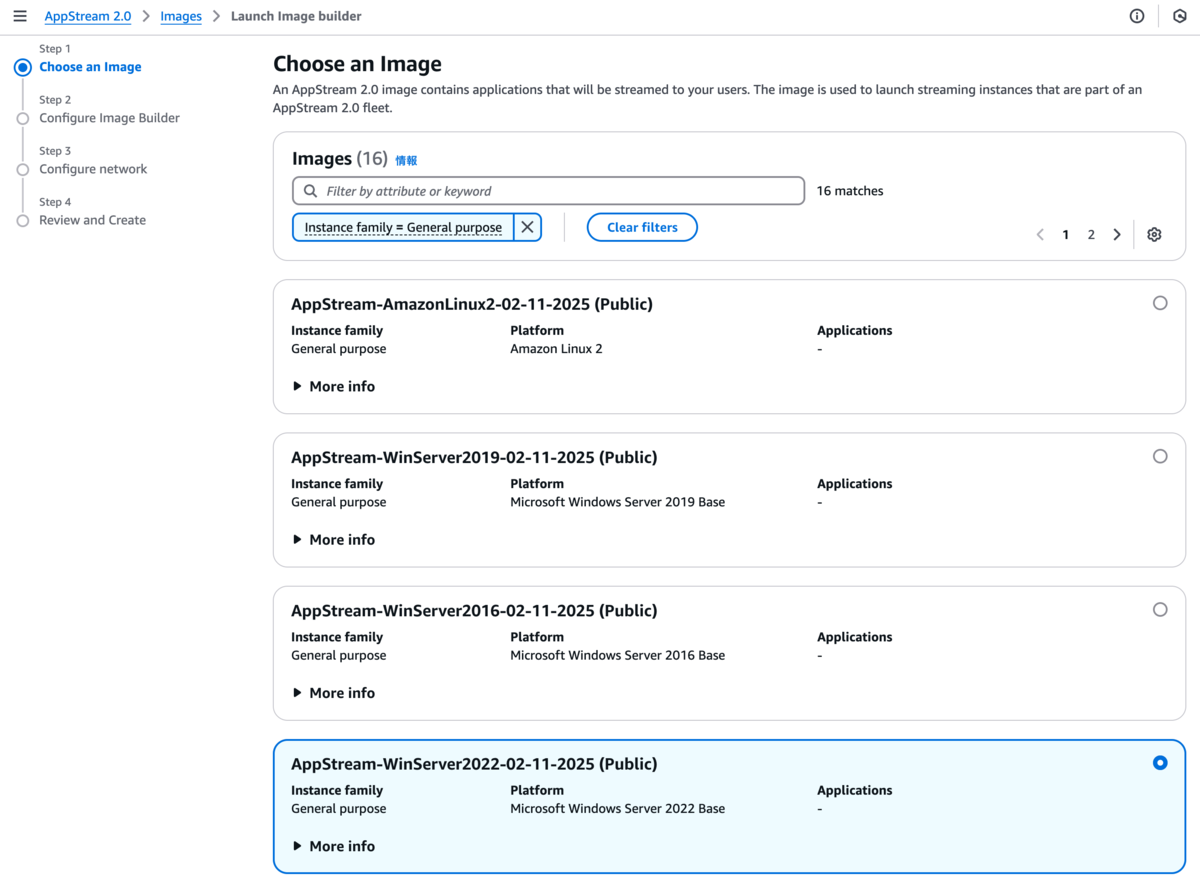1200x885 pixels.
Task: Click the AppStream-AmazonLinux2-02-11-2025 (Public) title
Action: pos(471,304)
